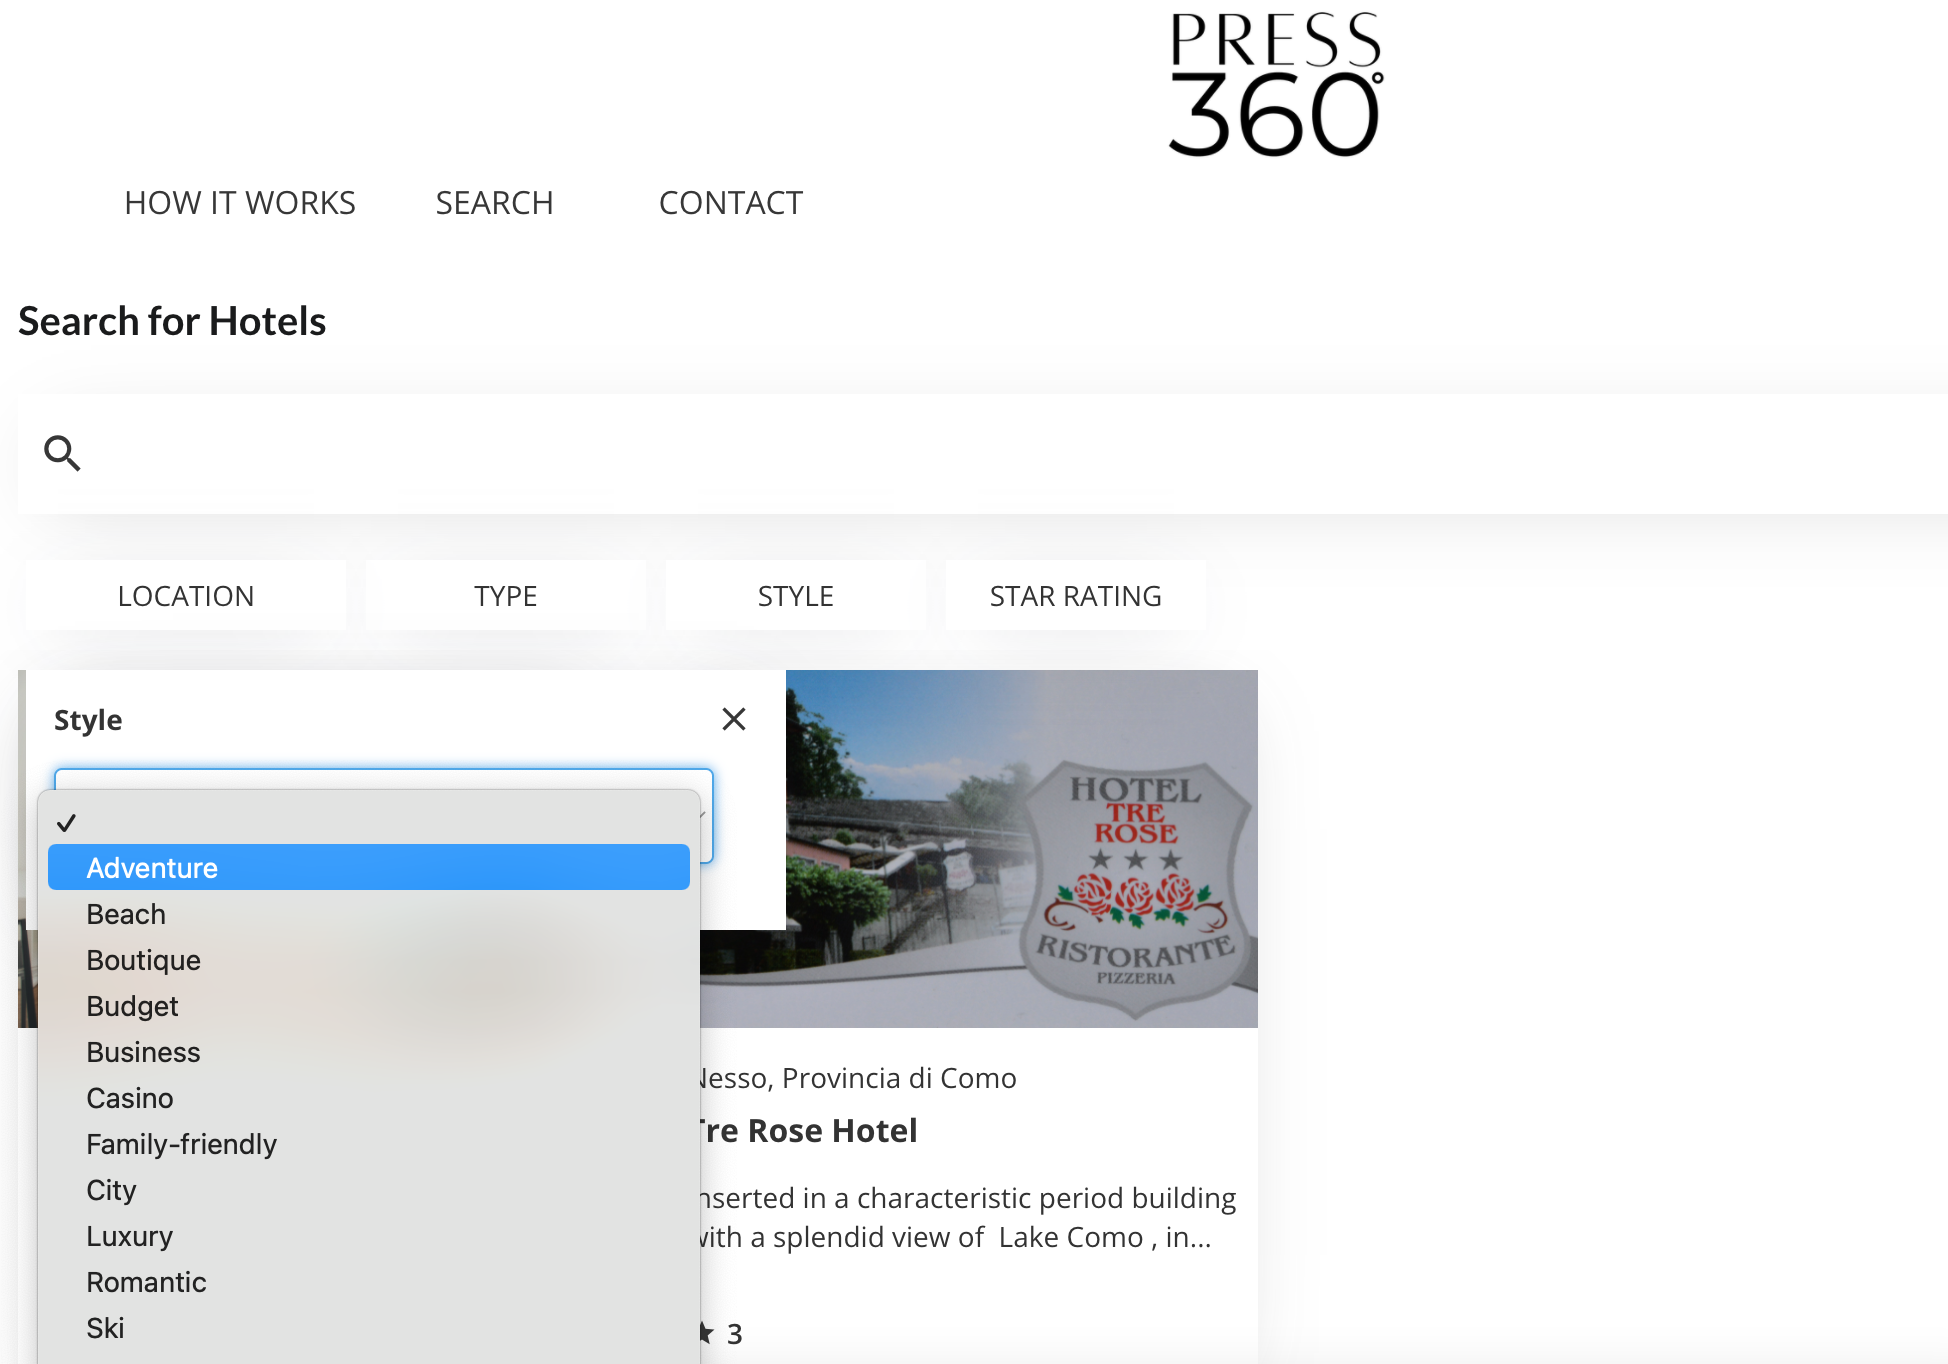Open the Press 360 logo homepage

click(1276, 84)
